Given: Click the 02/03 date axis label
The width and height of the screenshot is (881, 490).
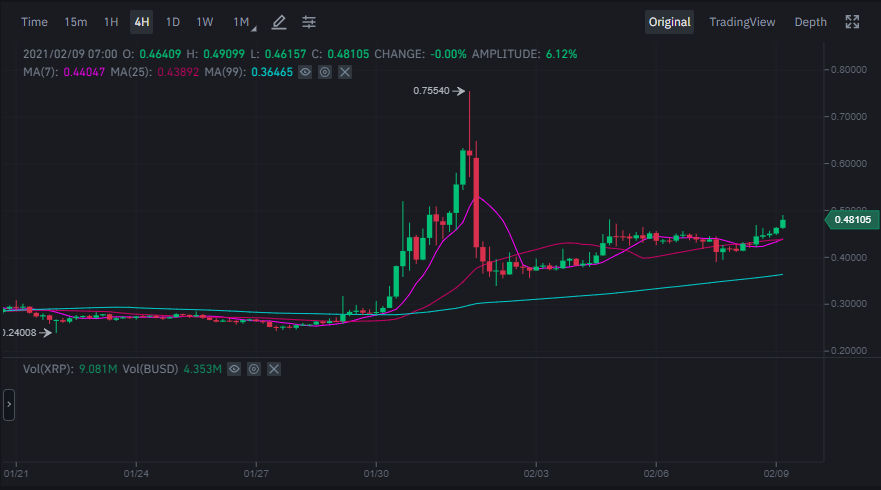Looking at the screenshot, I should click(x=536, y=474).
